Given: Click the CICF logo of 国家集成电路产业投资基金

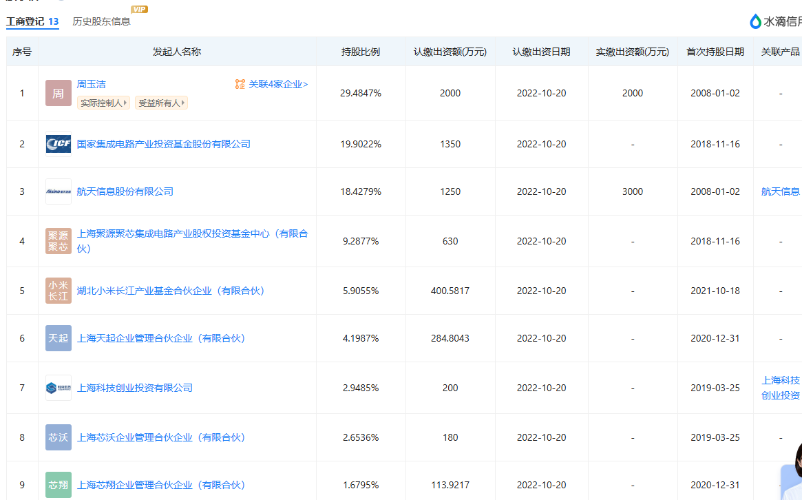Looking at the screenshot, I should pyautogui.click(x=58, y=144).
